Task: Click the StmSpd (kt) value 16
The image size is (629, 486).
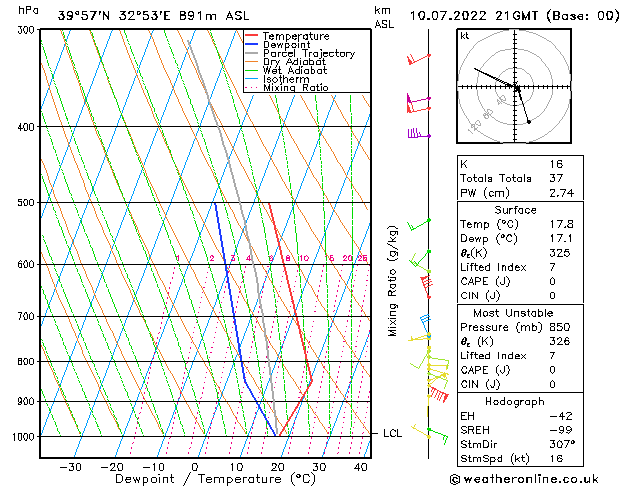Action: click(556, 458)
